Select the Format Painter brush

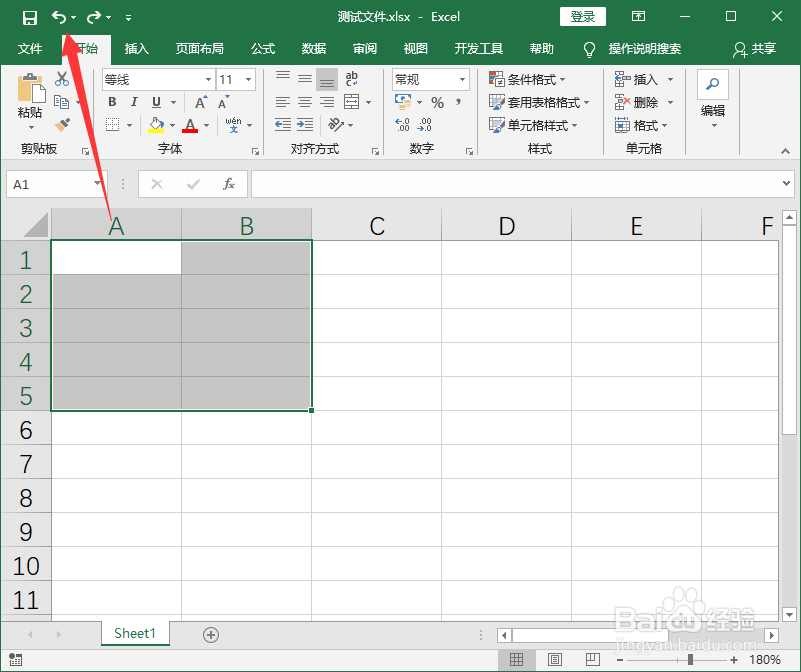62,125
